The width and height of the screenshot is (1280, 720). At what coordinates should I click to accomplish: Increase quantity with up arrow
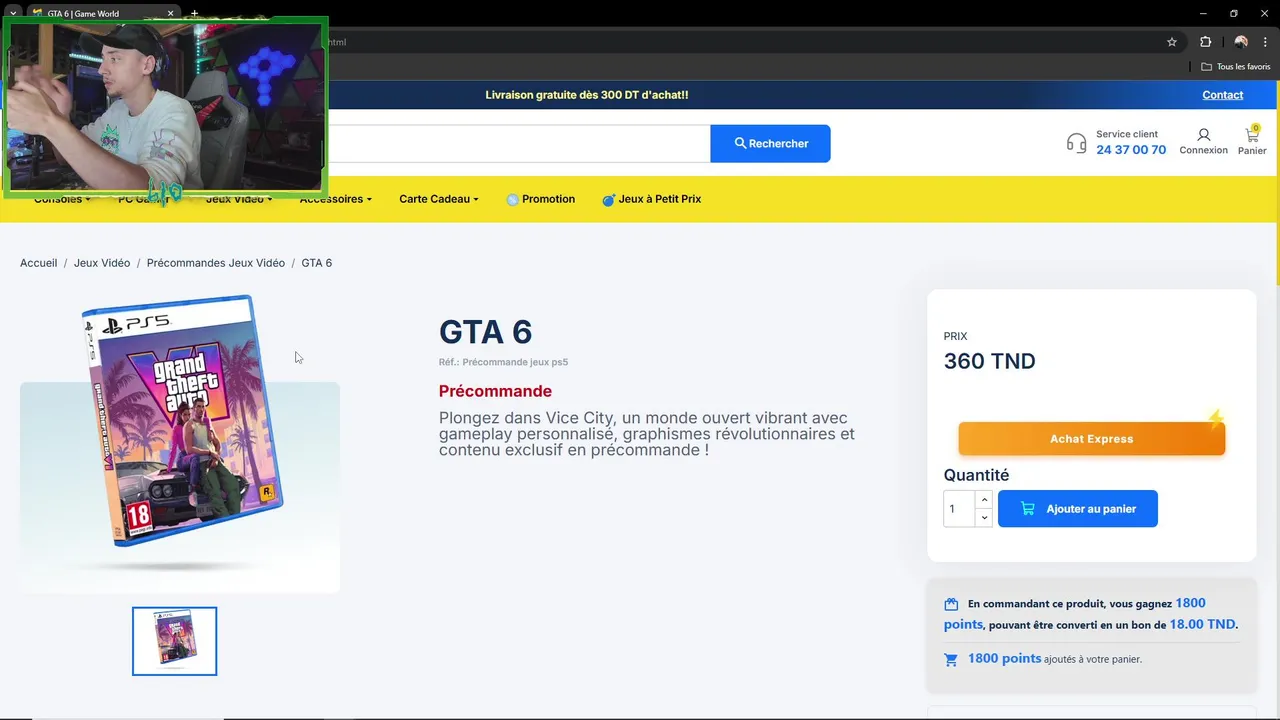(984, 499)
